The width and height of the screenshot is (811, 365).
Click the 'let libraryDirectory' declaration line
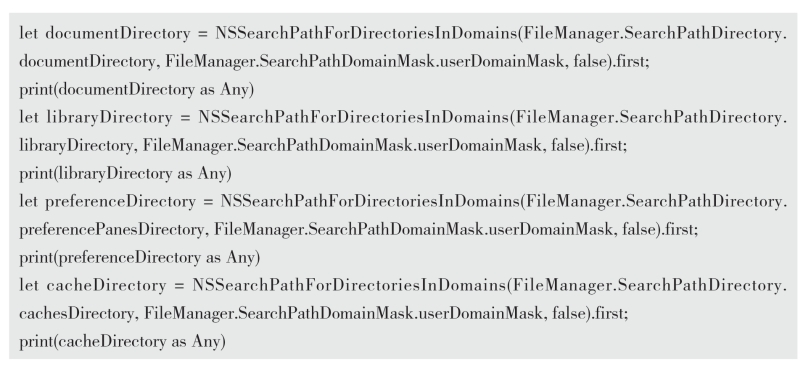click(x=403, y=118)
